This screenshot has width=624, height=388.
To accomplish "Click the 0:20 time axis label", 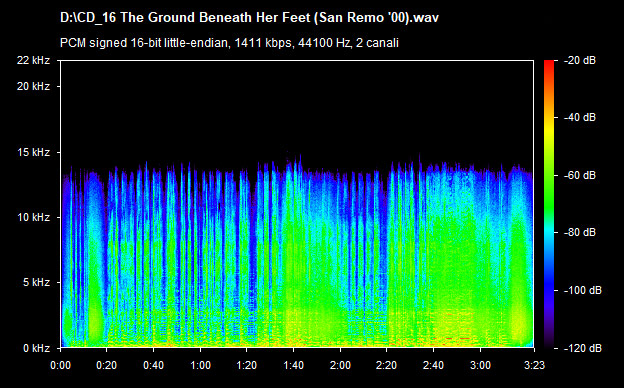I will point(106,365).
